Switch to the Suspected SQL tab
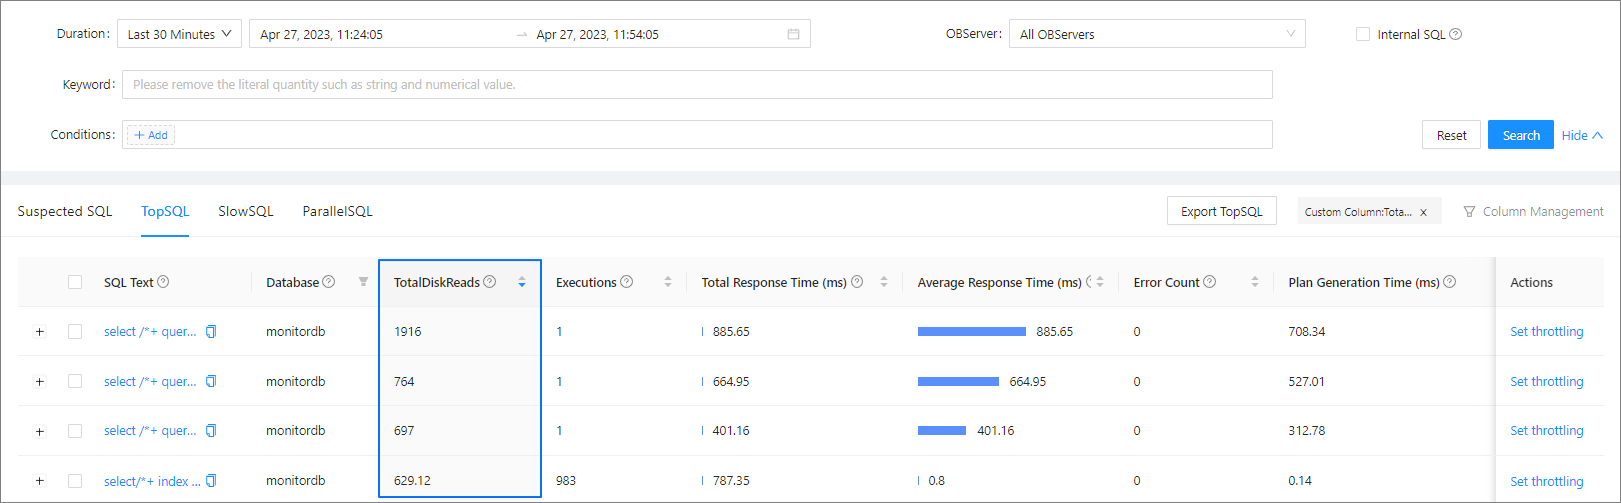 click(x=65, y=211)
